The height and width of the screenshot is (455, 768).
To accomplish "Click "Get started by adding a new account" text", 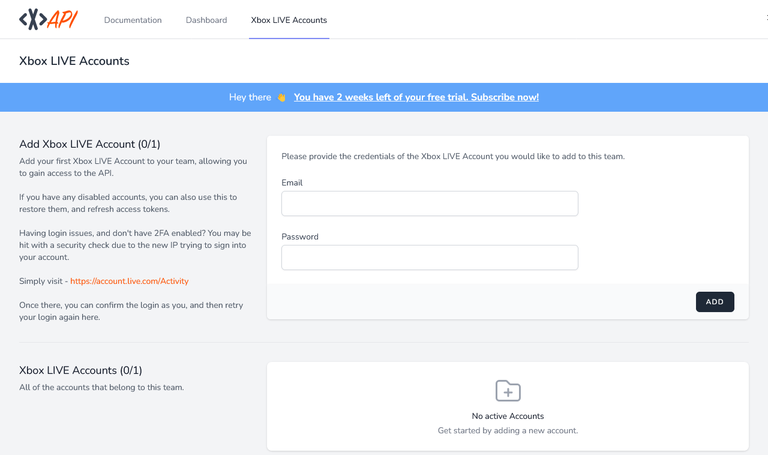I will coord(508,431).
